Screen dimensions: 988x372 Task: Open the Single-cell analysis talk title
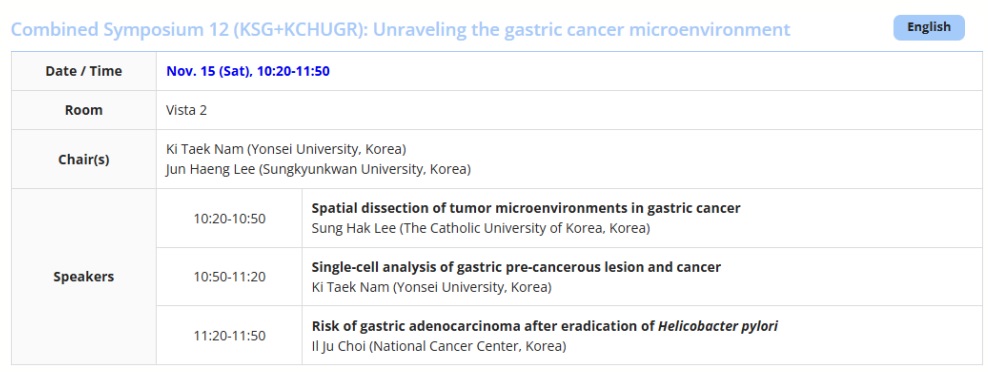pyautogui.click(x=516, y=267)
